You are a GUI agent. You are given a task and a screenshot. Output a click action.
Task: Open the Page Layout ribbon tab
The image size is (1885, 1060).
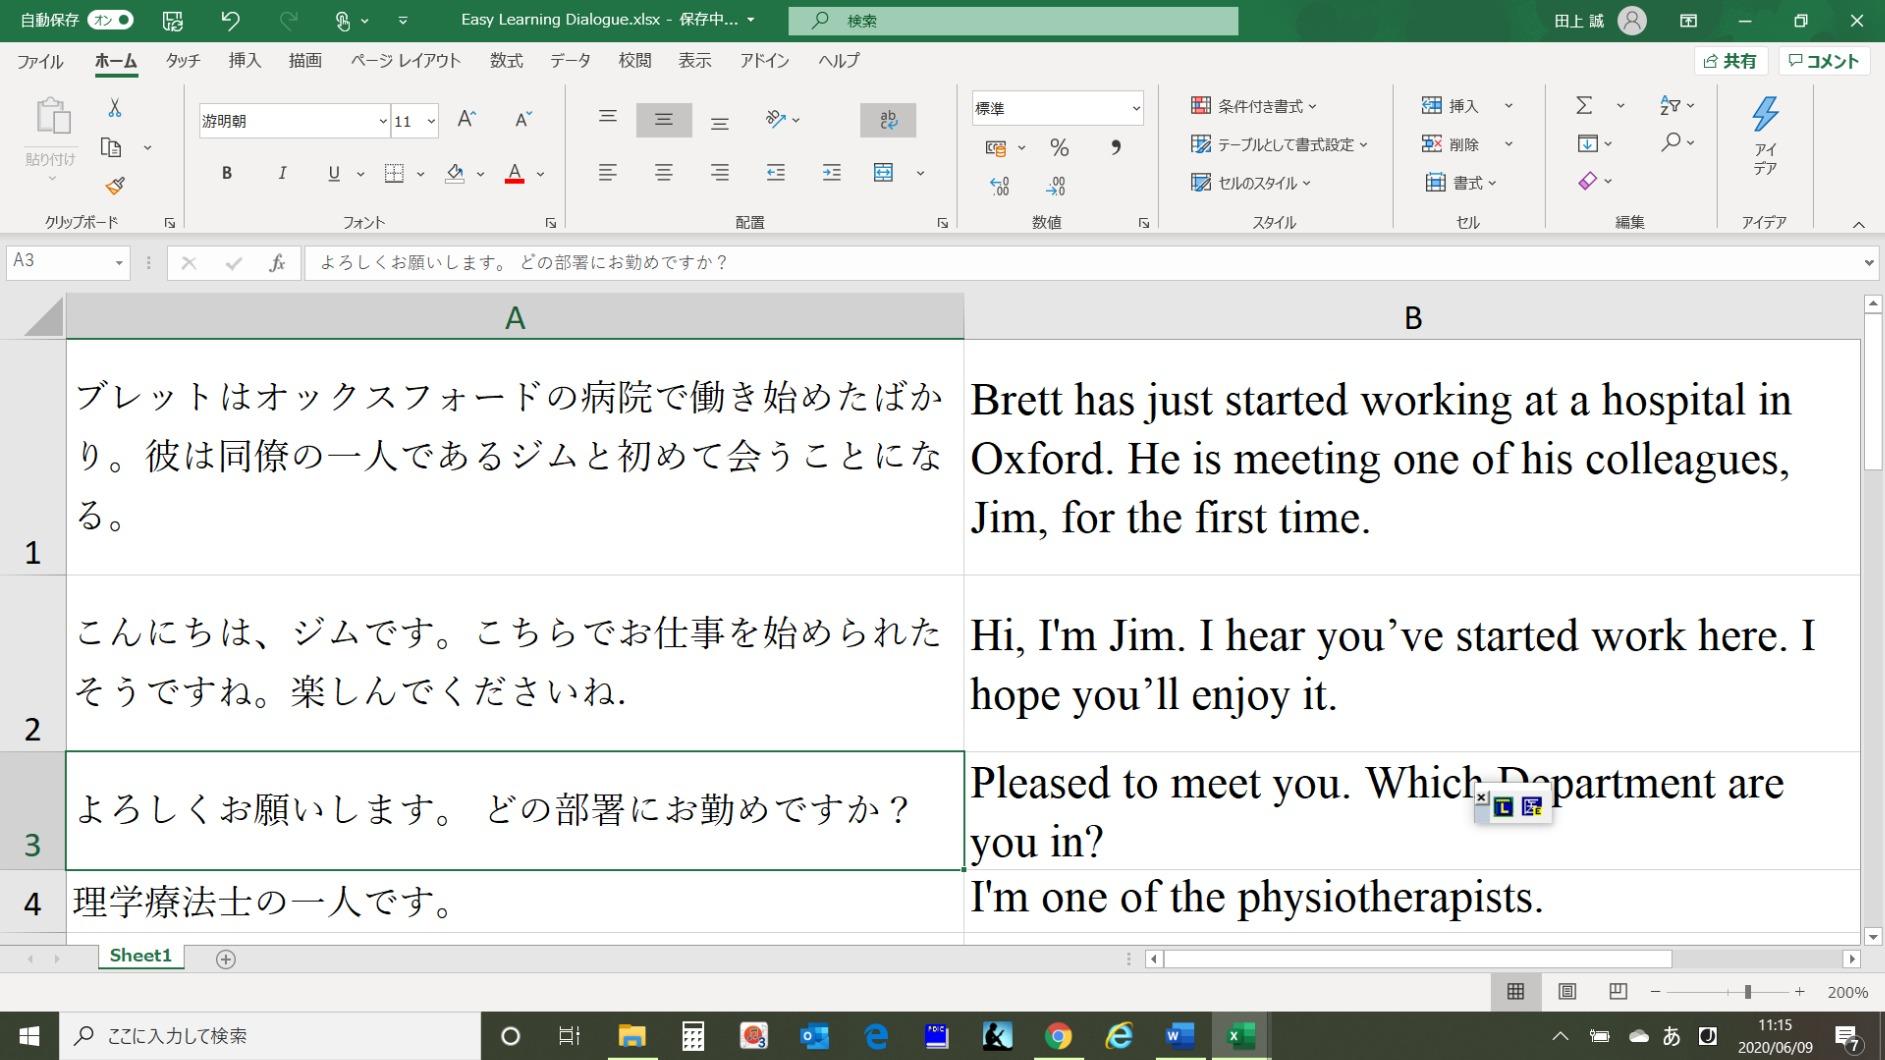point(405,61)
